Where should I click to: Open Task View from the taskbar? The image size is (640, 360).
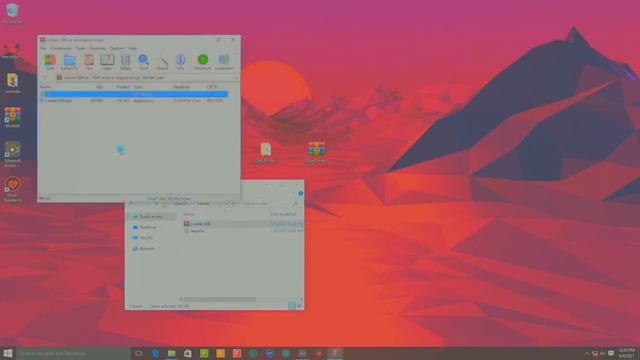tap(138, 353)
